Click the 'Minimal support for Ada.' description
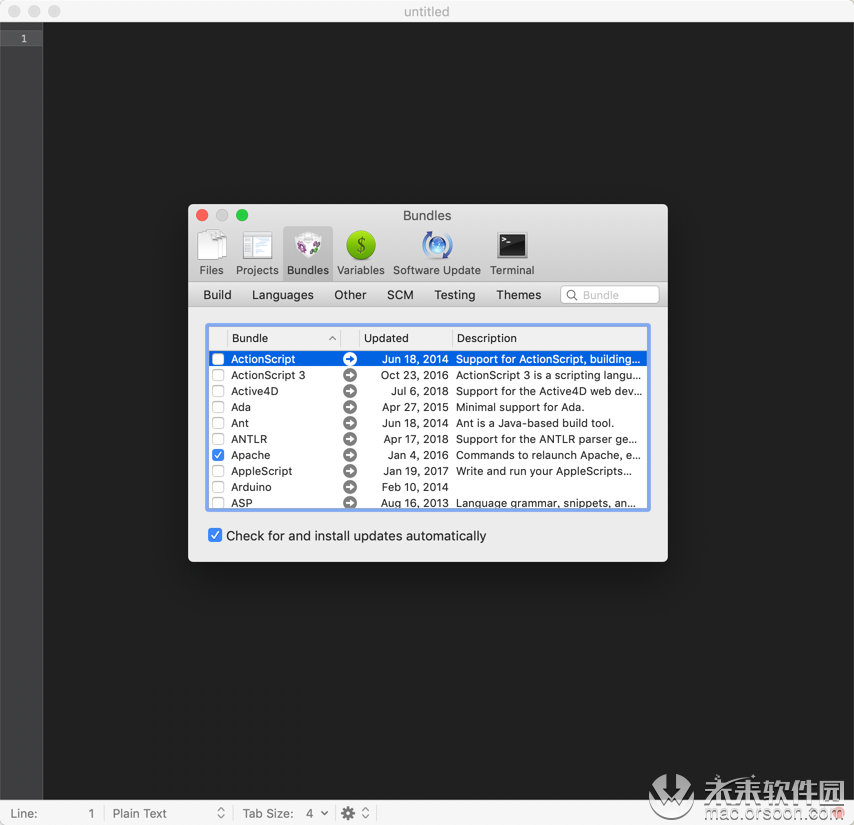This screenshot has width=854, height=825. coord(520,407)
